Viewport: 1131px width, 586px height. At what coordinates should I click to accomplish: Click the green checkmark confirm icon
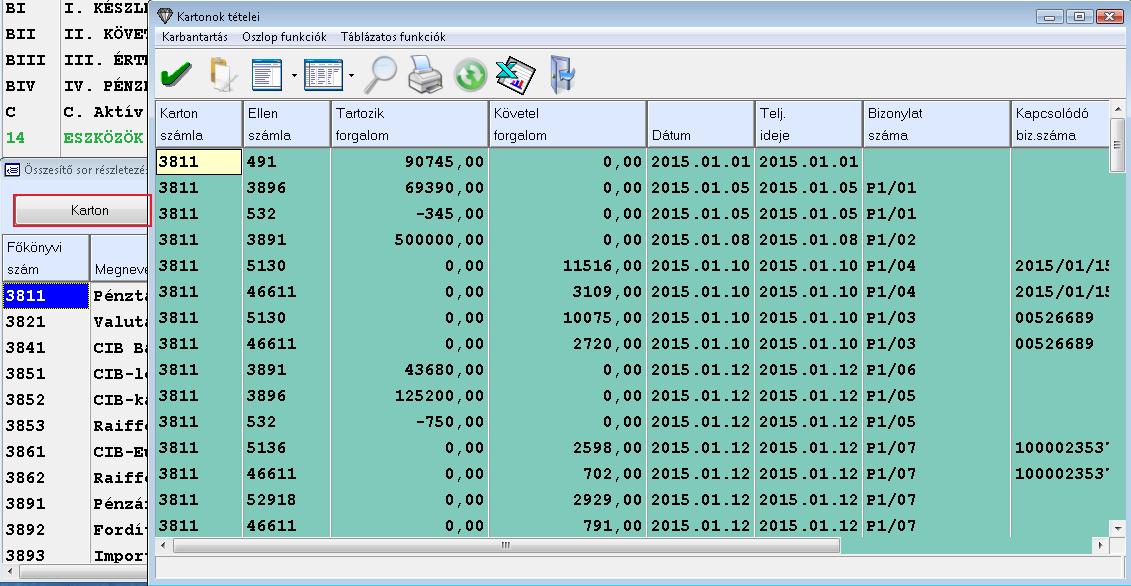(x=177, y=75)
